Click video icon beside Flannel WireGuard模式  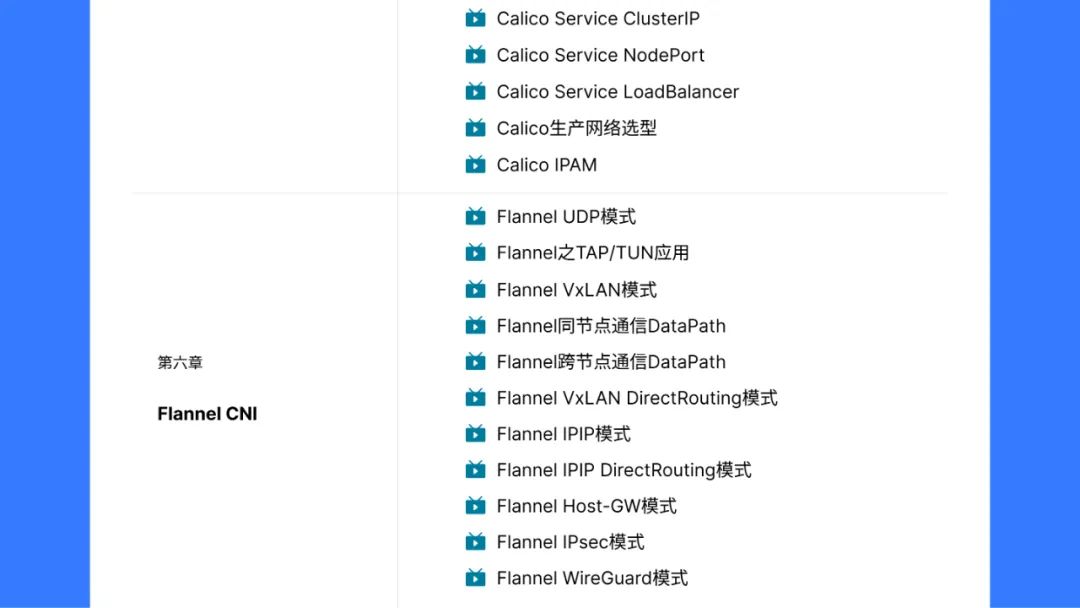(x=475, y=577)
